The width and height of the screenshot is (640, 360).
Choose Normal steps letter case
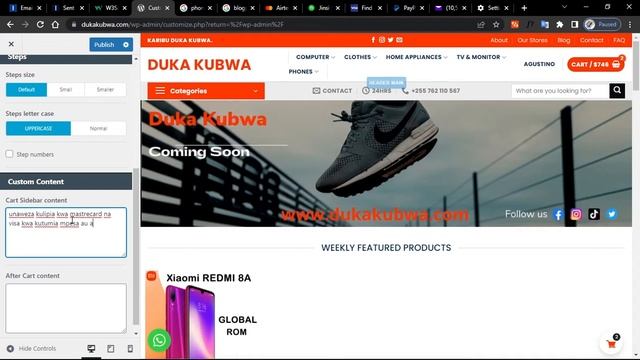click(x=98, y=129)
